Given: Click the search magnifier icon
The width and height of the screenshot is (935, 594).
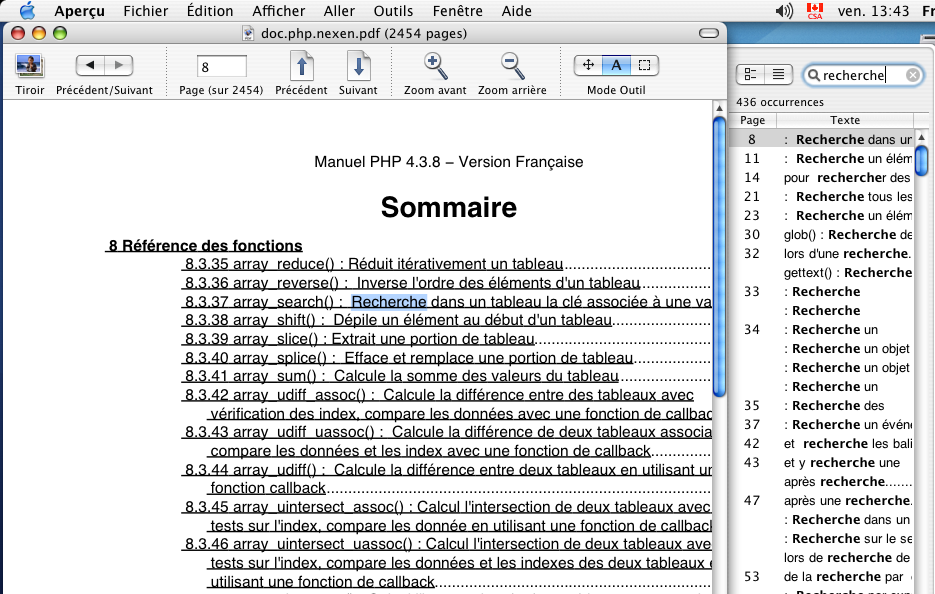Looking at the screenshot, I should click(813, 75).
